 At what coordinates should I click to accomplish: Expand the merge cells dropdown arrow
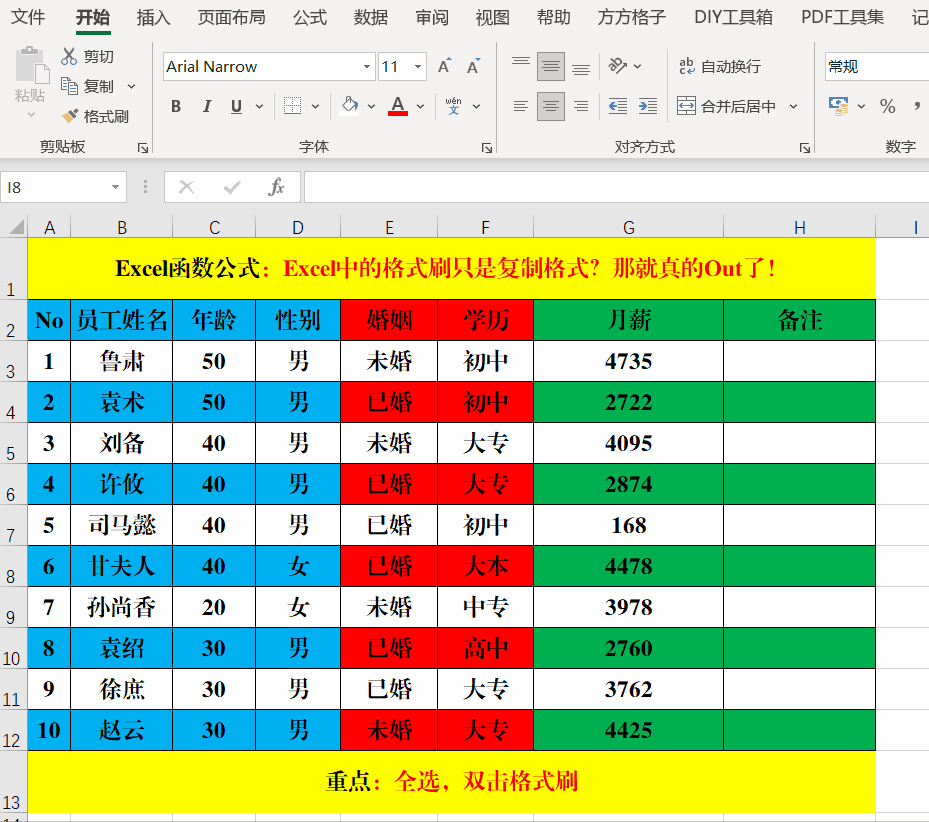793,107
